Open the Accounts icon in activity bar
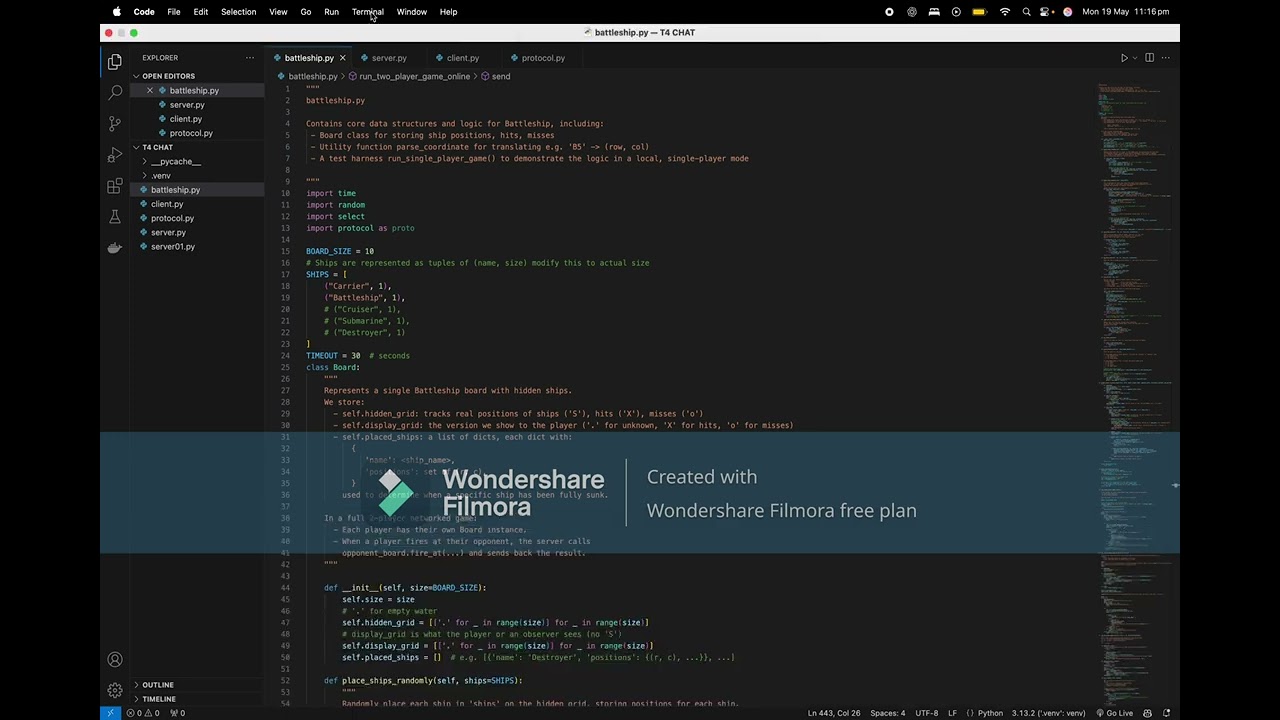This screenshot has height=720, width=1280. [x=115, y=660]
